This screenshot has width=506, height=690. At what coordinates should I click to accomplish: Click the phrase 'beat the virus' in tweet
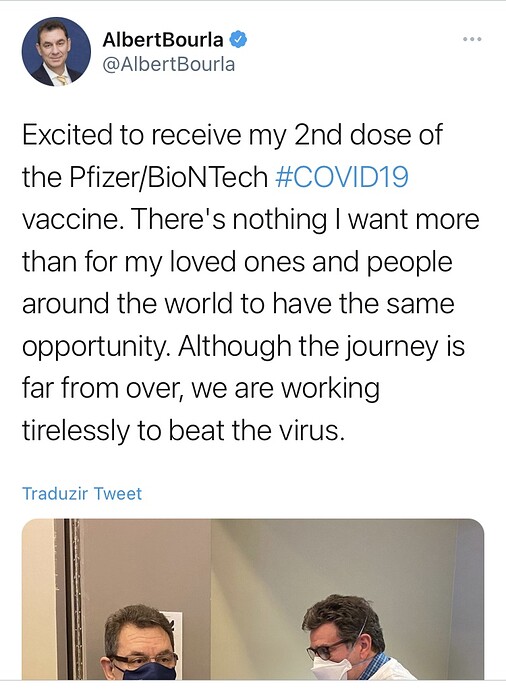point(256,430)
